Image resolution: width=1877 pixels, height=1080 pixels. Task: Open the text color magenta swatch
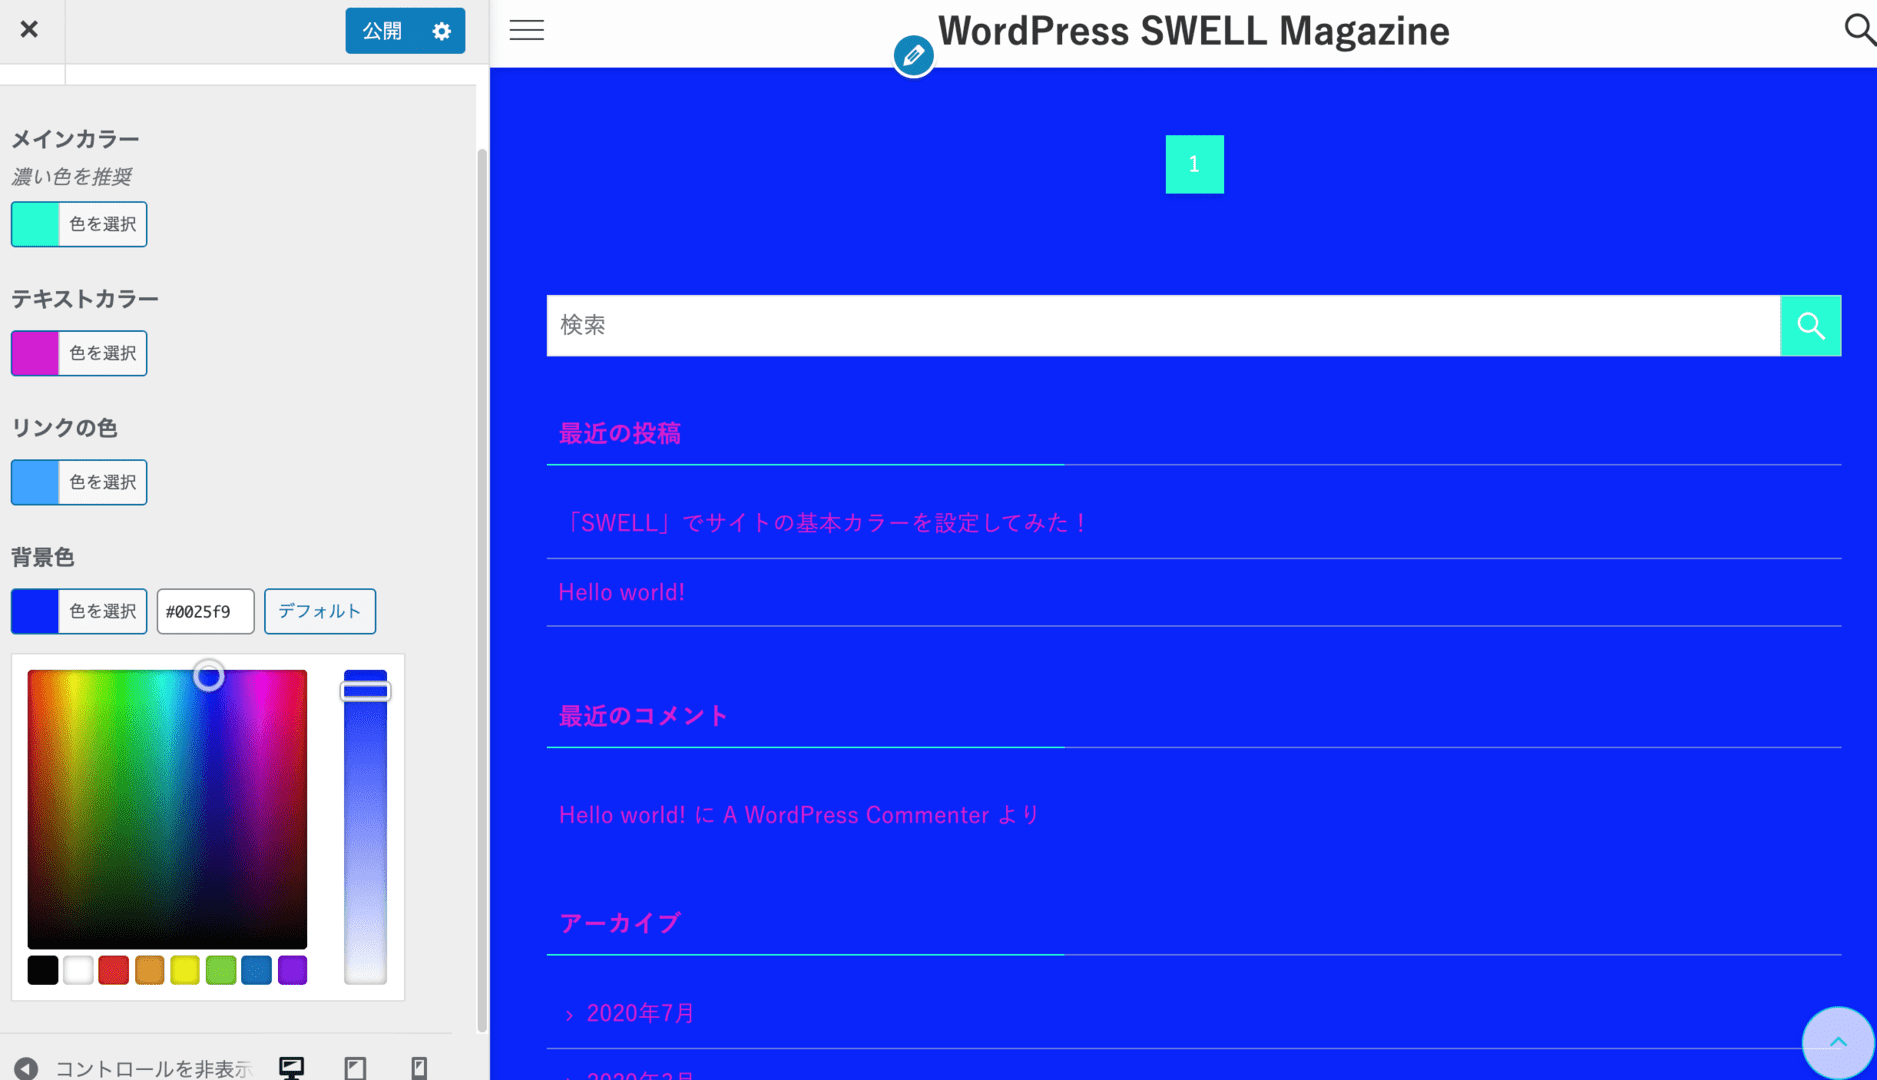(x=35, y=353)
